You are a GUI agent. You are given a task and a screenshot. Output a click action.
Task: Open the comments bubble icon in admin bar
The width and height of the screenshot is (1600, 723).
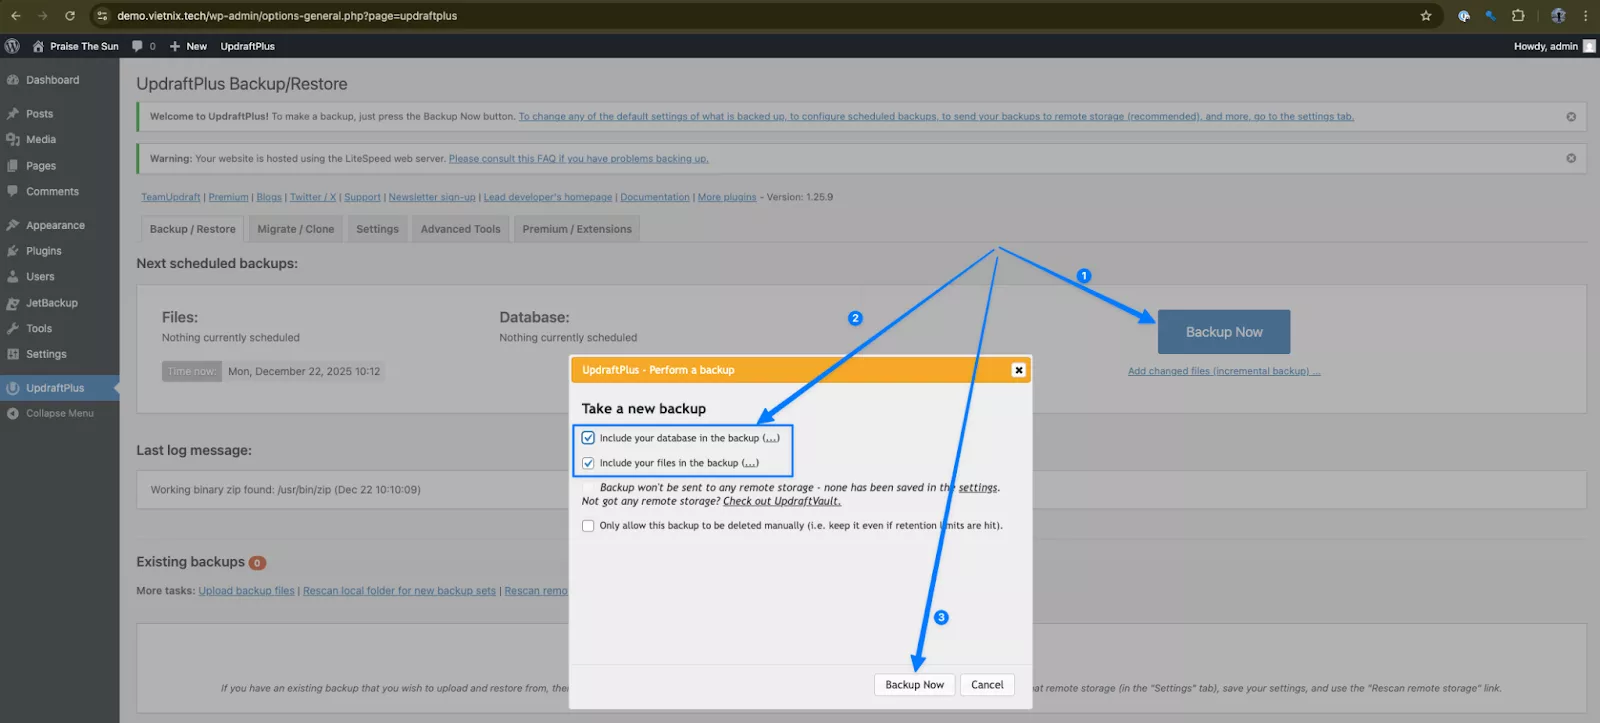point(138,46)
